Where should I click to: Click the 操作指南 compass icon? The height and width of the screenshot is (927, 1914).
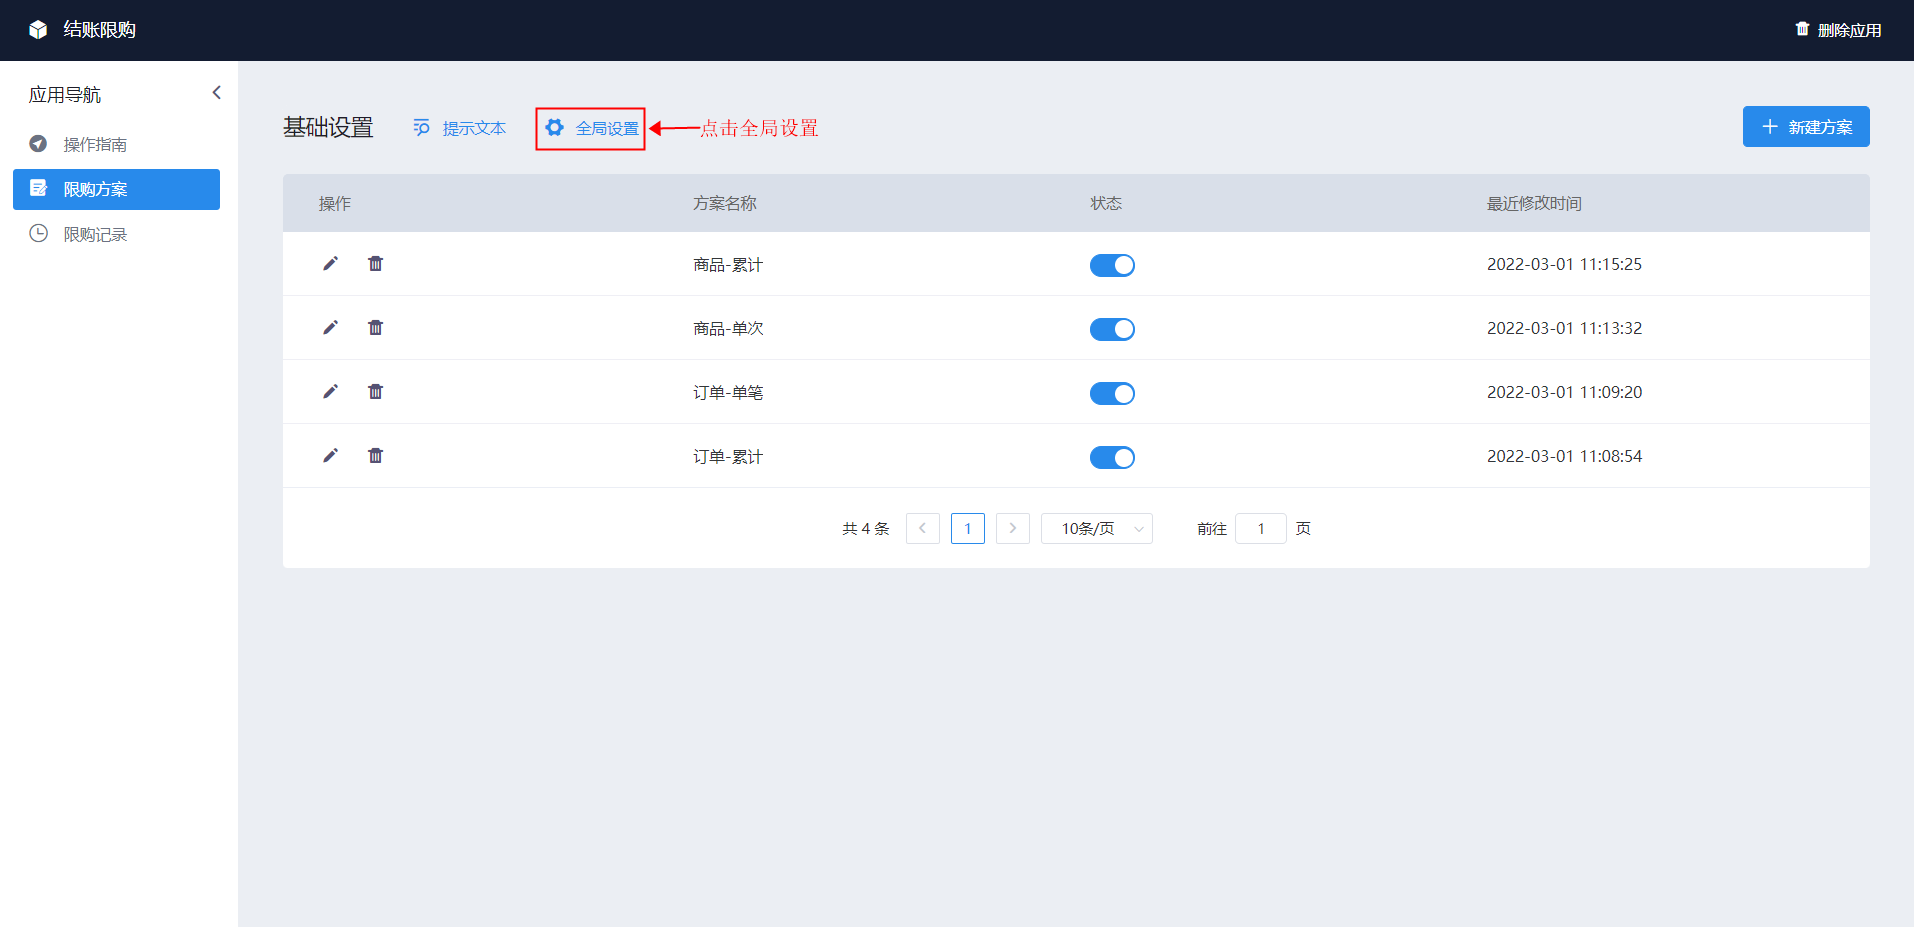click(x=38, y=144)
